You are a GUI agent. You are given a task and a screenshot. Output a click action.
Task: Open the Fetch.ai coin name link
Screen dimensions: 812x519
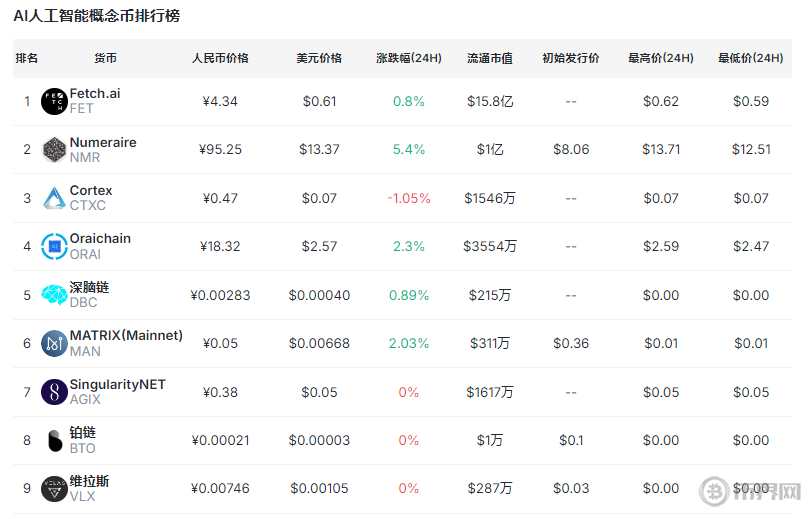tap(95, 94)
